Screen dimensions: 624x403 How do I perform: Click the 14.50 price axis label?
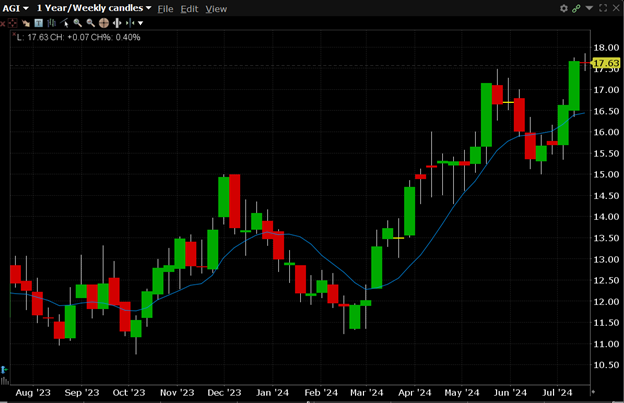pos(606,196)
